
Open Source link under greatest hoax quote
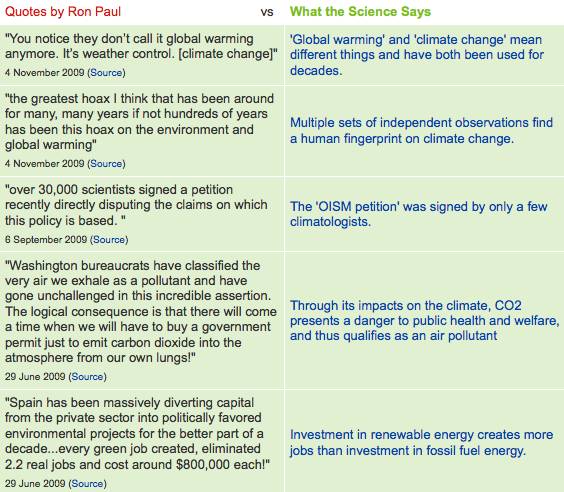[x=106, y=164]
